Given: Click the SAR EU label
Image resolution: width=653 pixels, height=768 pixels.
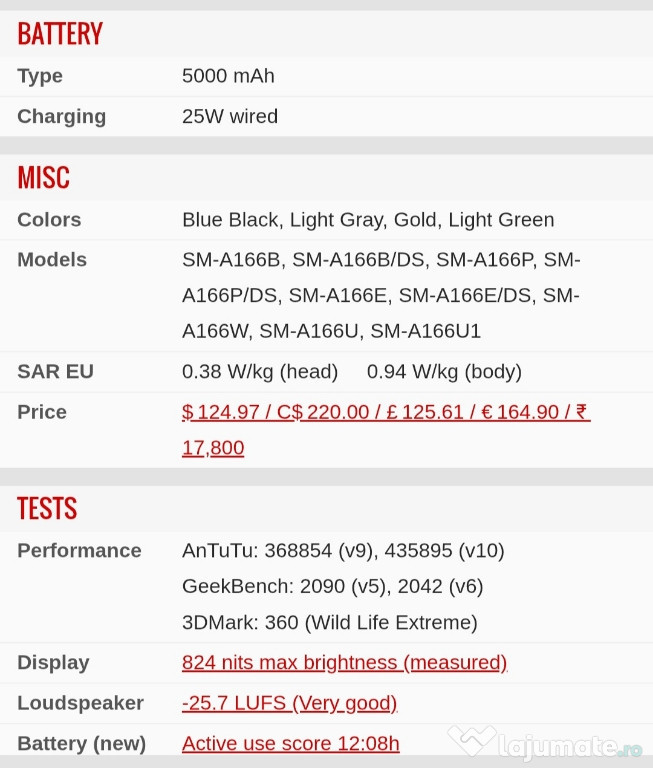Looking at the screenshot, I should tap(55, 372).
